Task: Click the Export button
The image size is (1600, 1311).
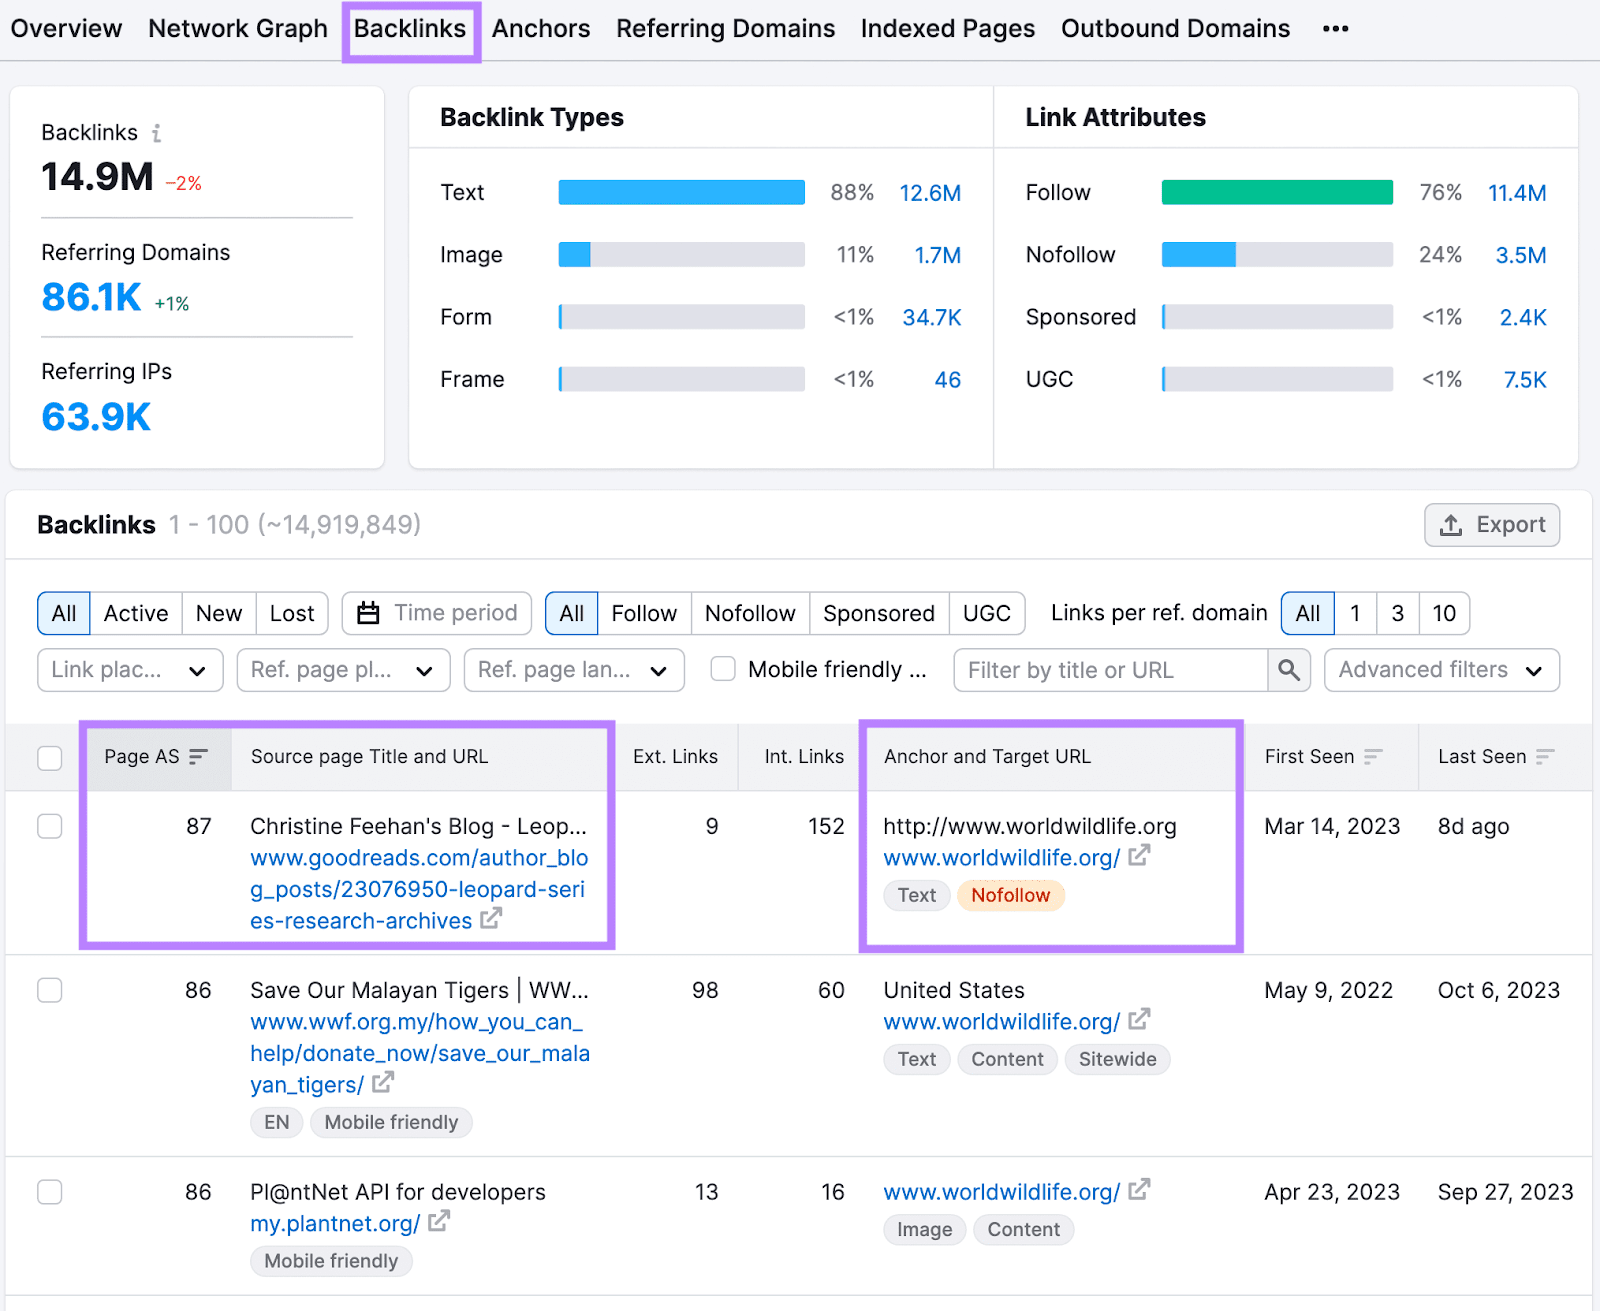Action: tap(1491, 524)
